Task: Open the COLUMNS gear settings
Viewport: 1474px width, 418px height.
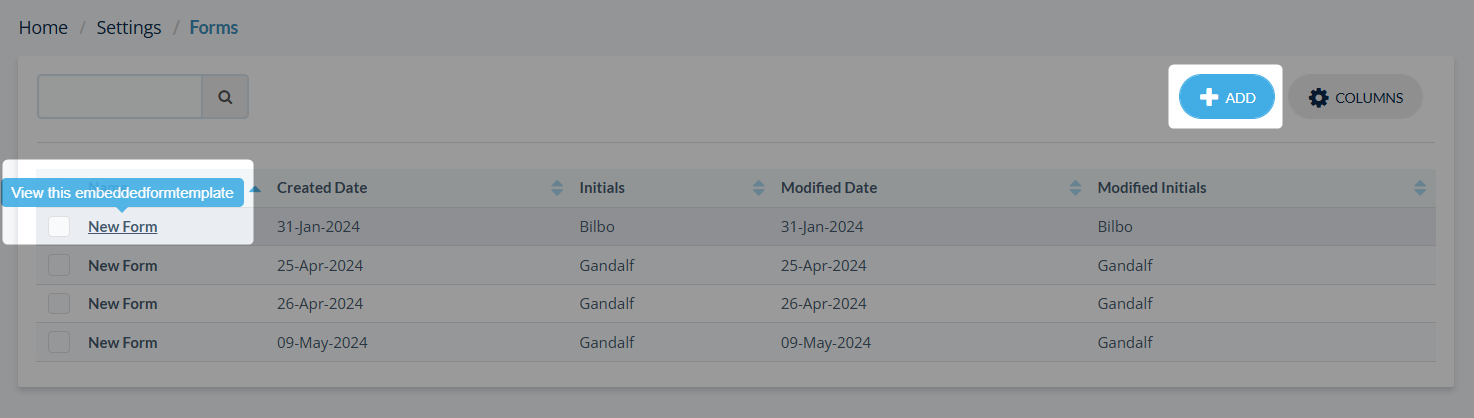Action: tap(1355, 97)
